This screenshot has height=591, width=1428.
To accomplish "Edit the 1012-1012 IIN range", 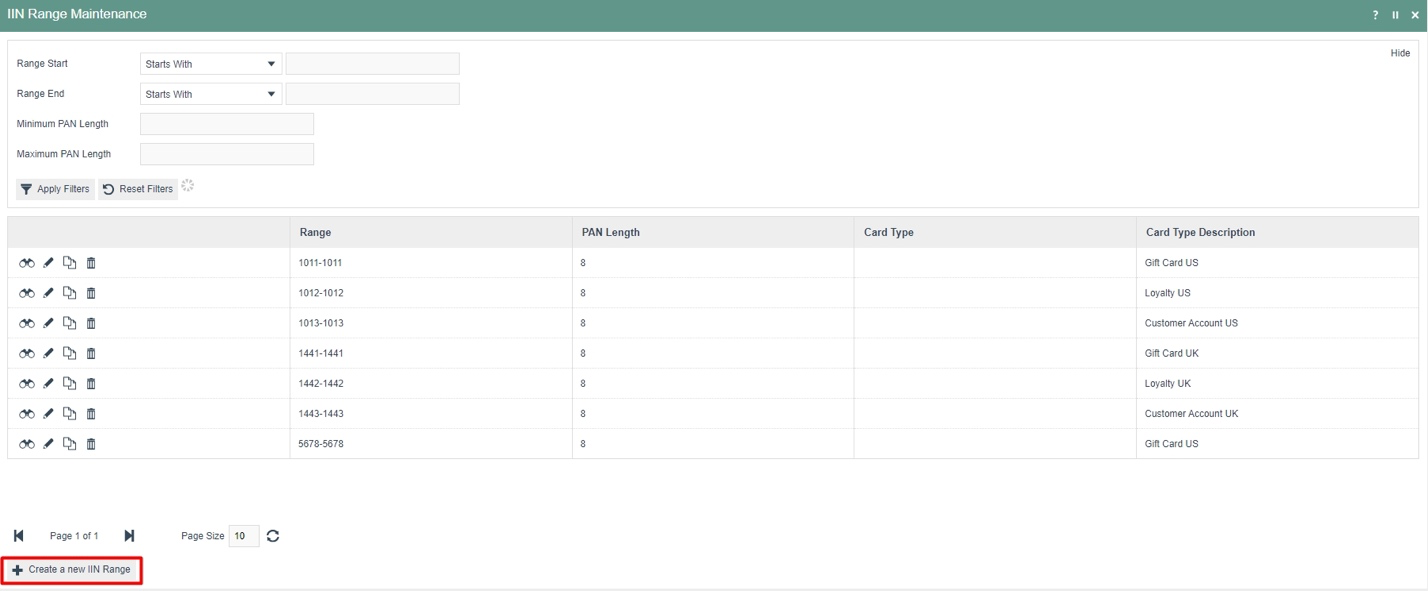I will point(47,292).
